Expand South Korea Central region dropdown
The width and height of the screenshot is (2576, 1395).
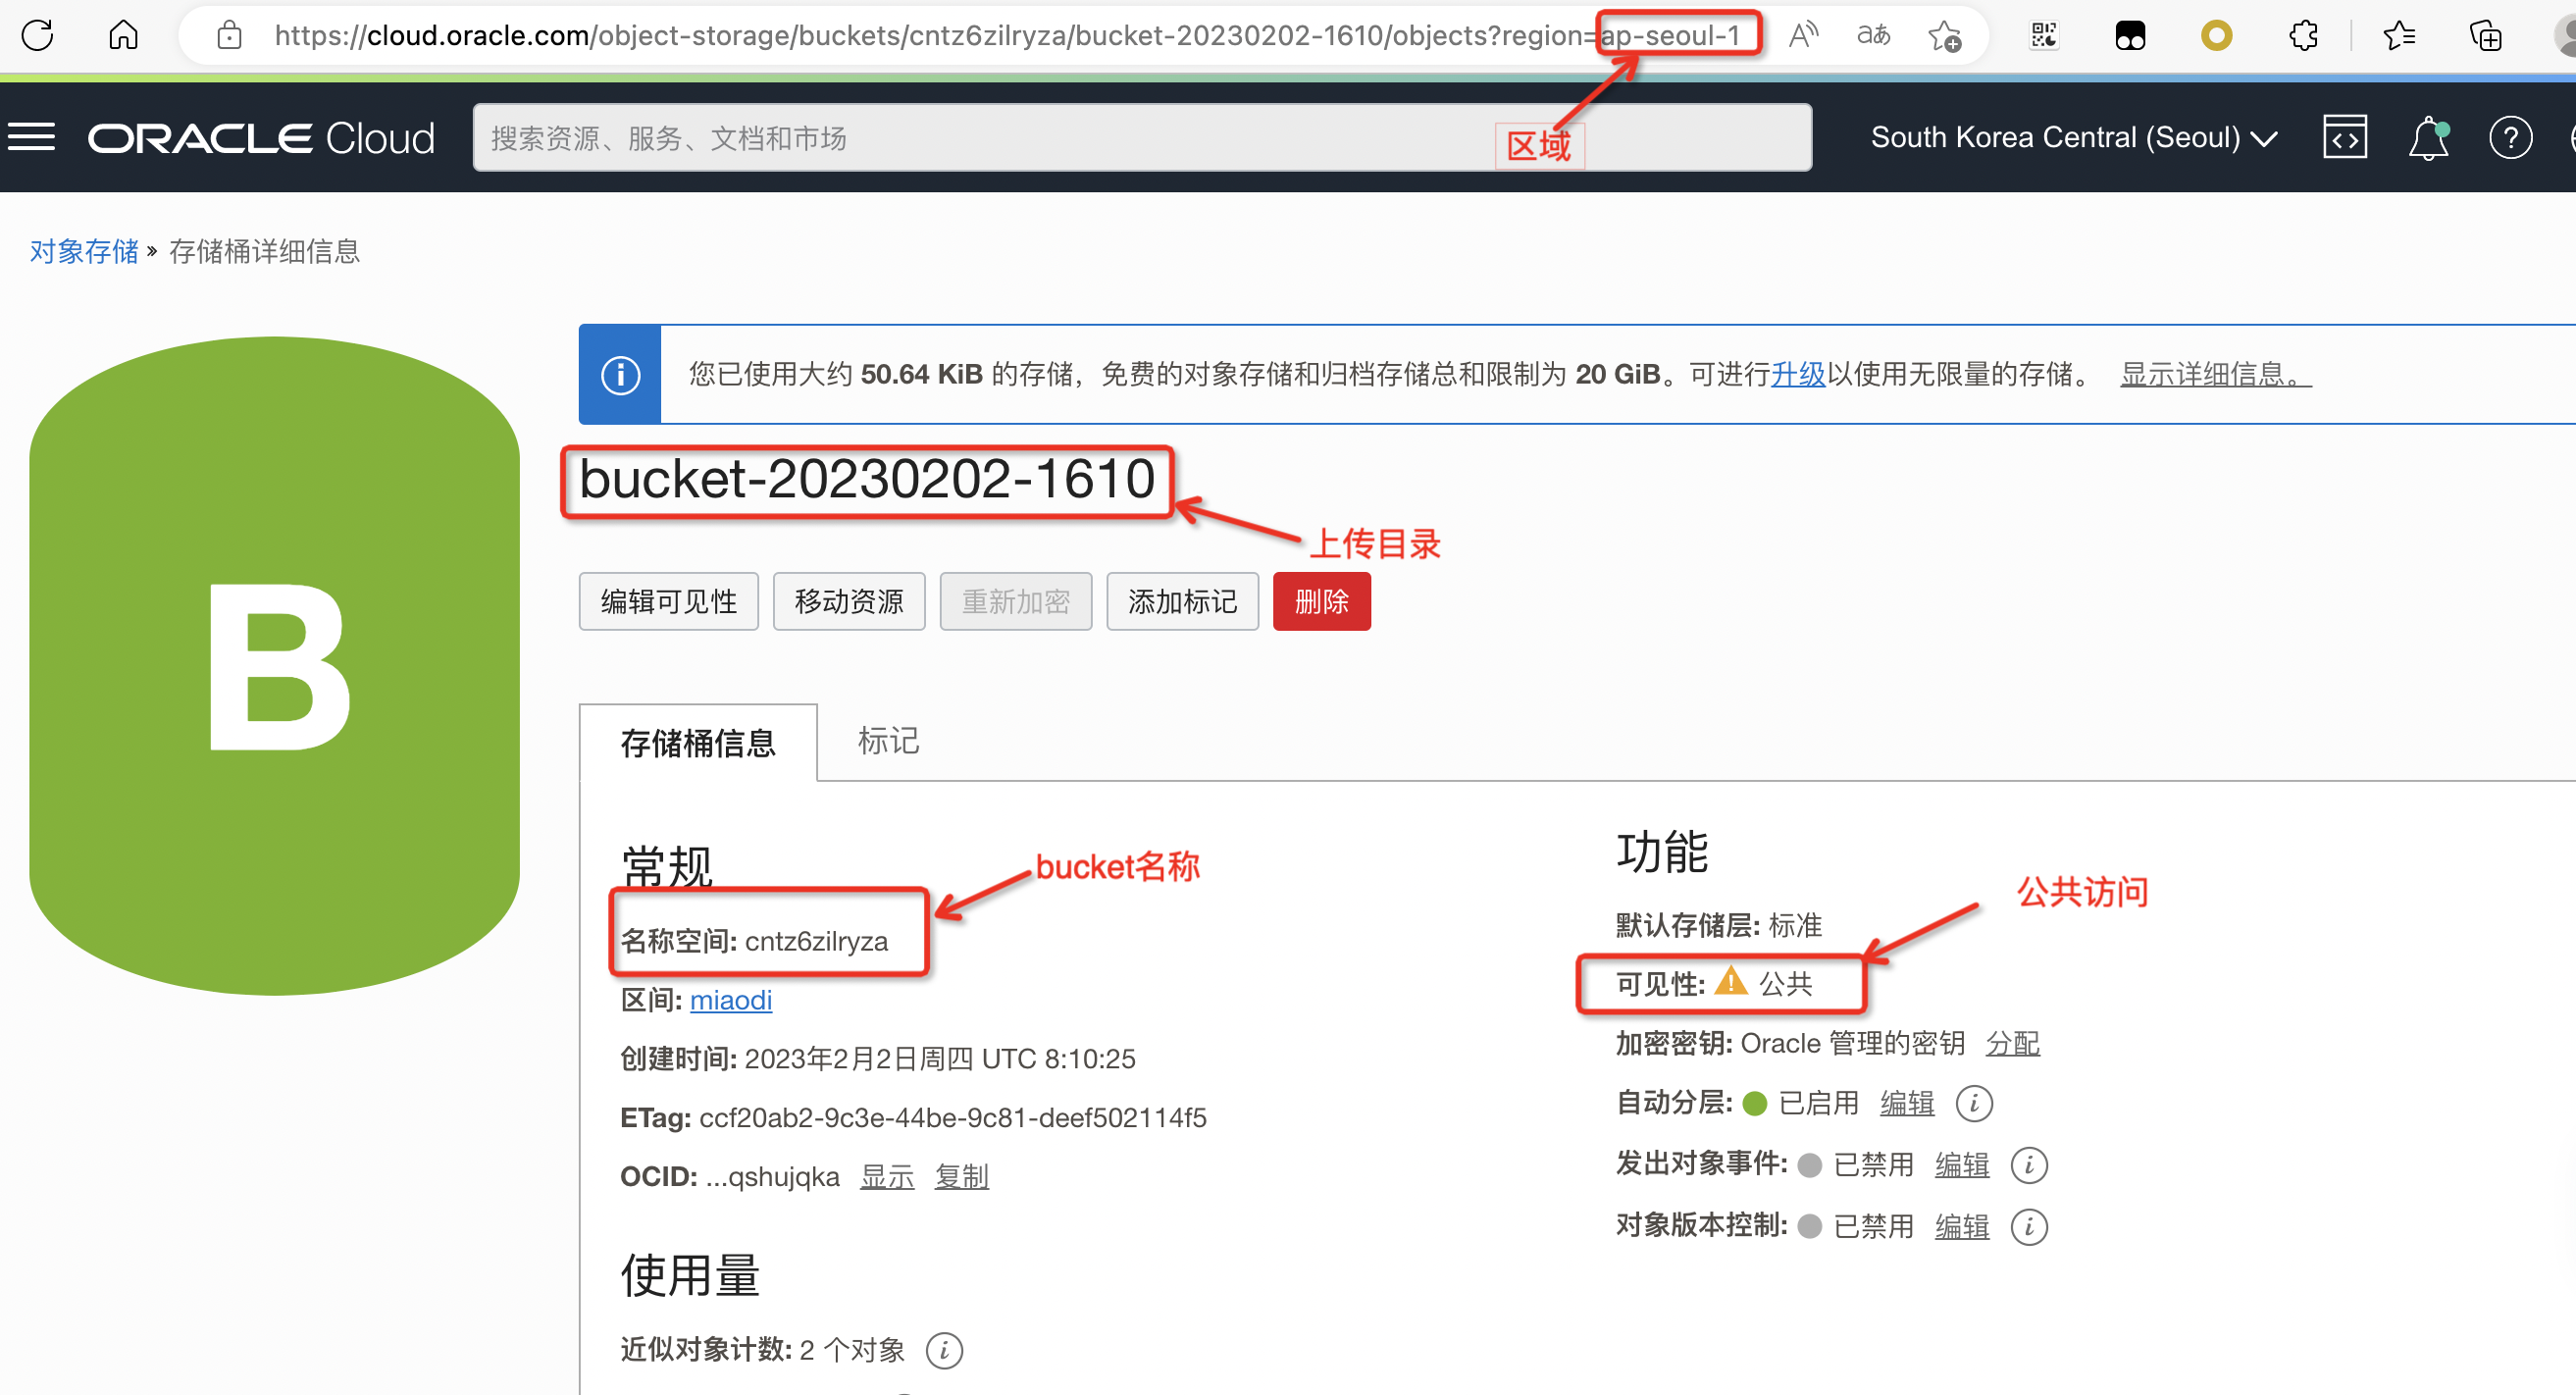2074,137
